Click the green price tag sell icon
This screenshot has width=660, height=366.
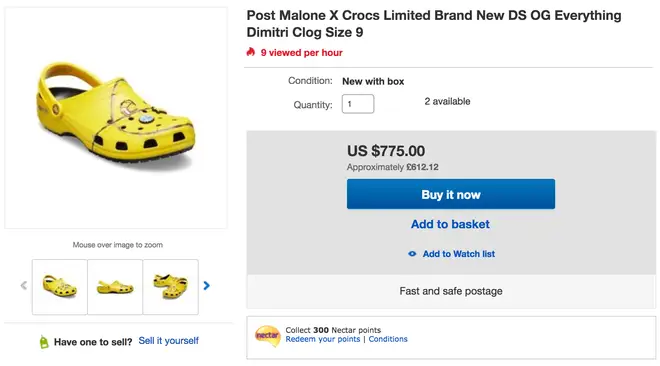pyautogui.click(x=44, y=342)
